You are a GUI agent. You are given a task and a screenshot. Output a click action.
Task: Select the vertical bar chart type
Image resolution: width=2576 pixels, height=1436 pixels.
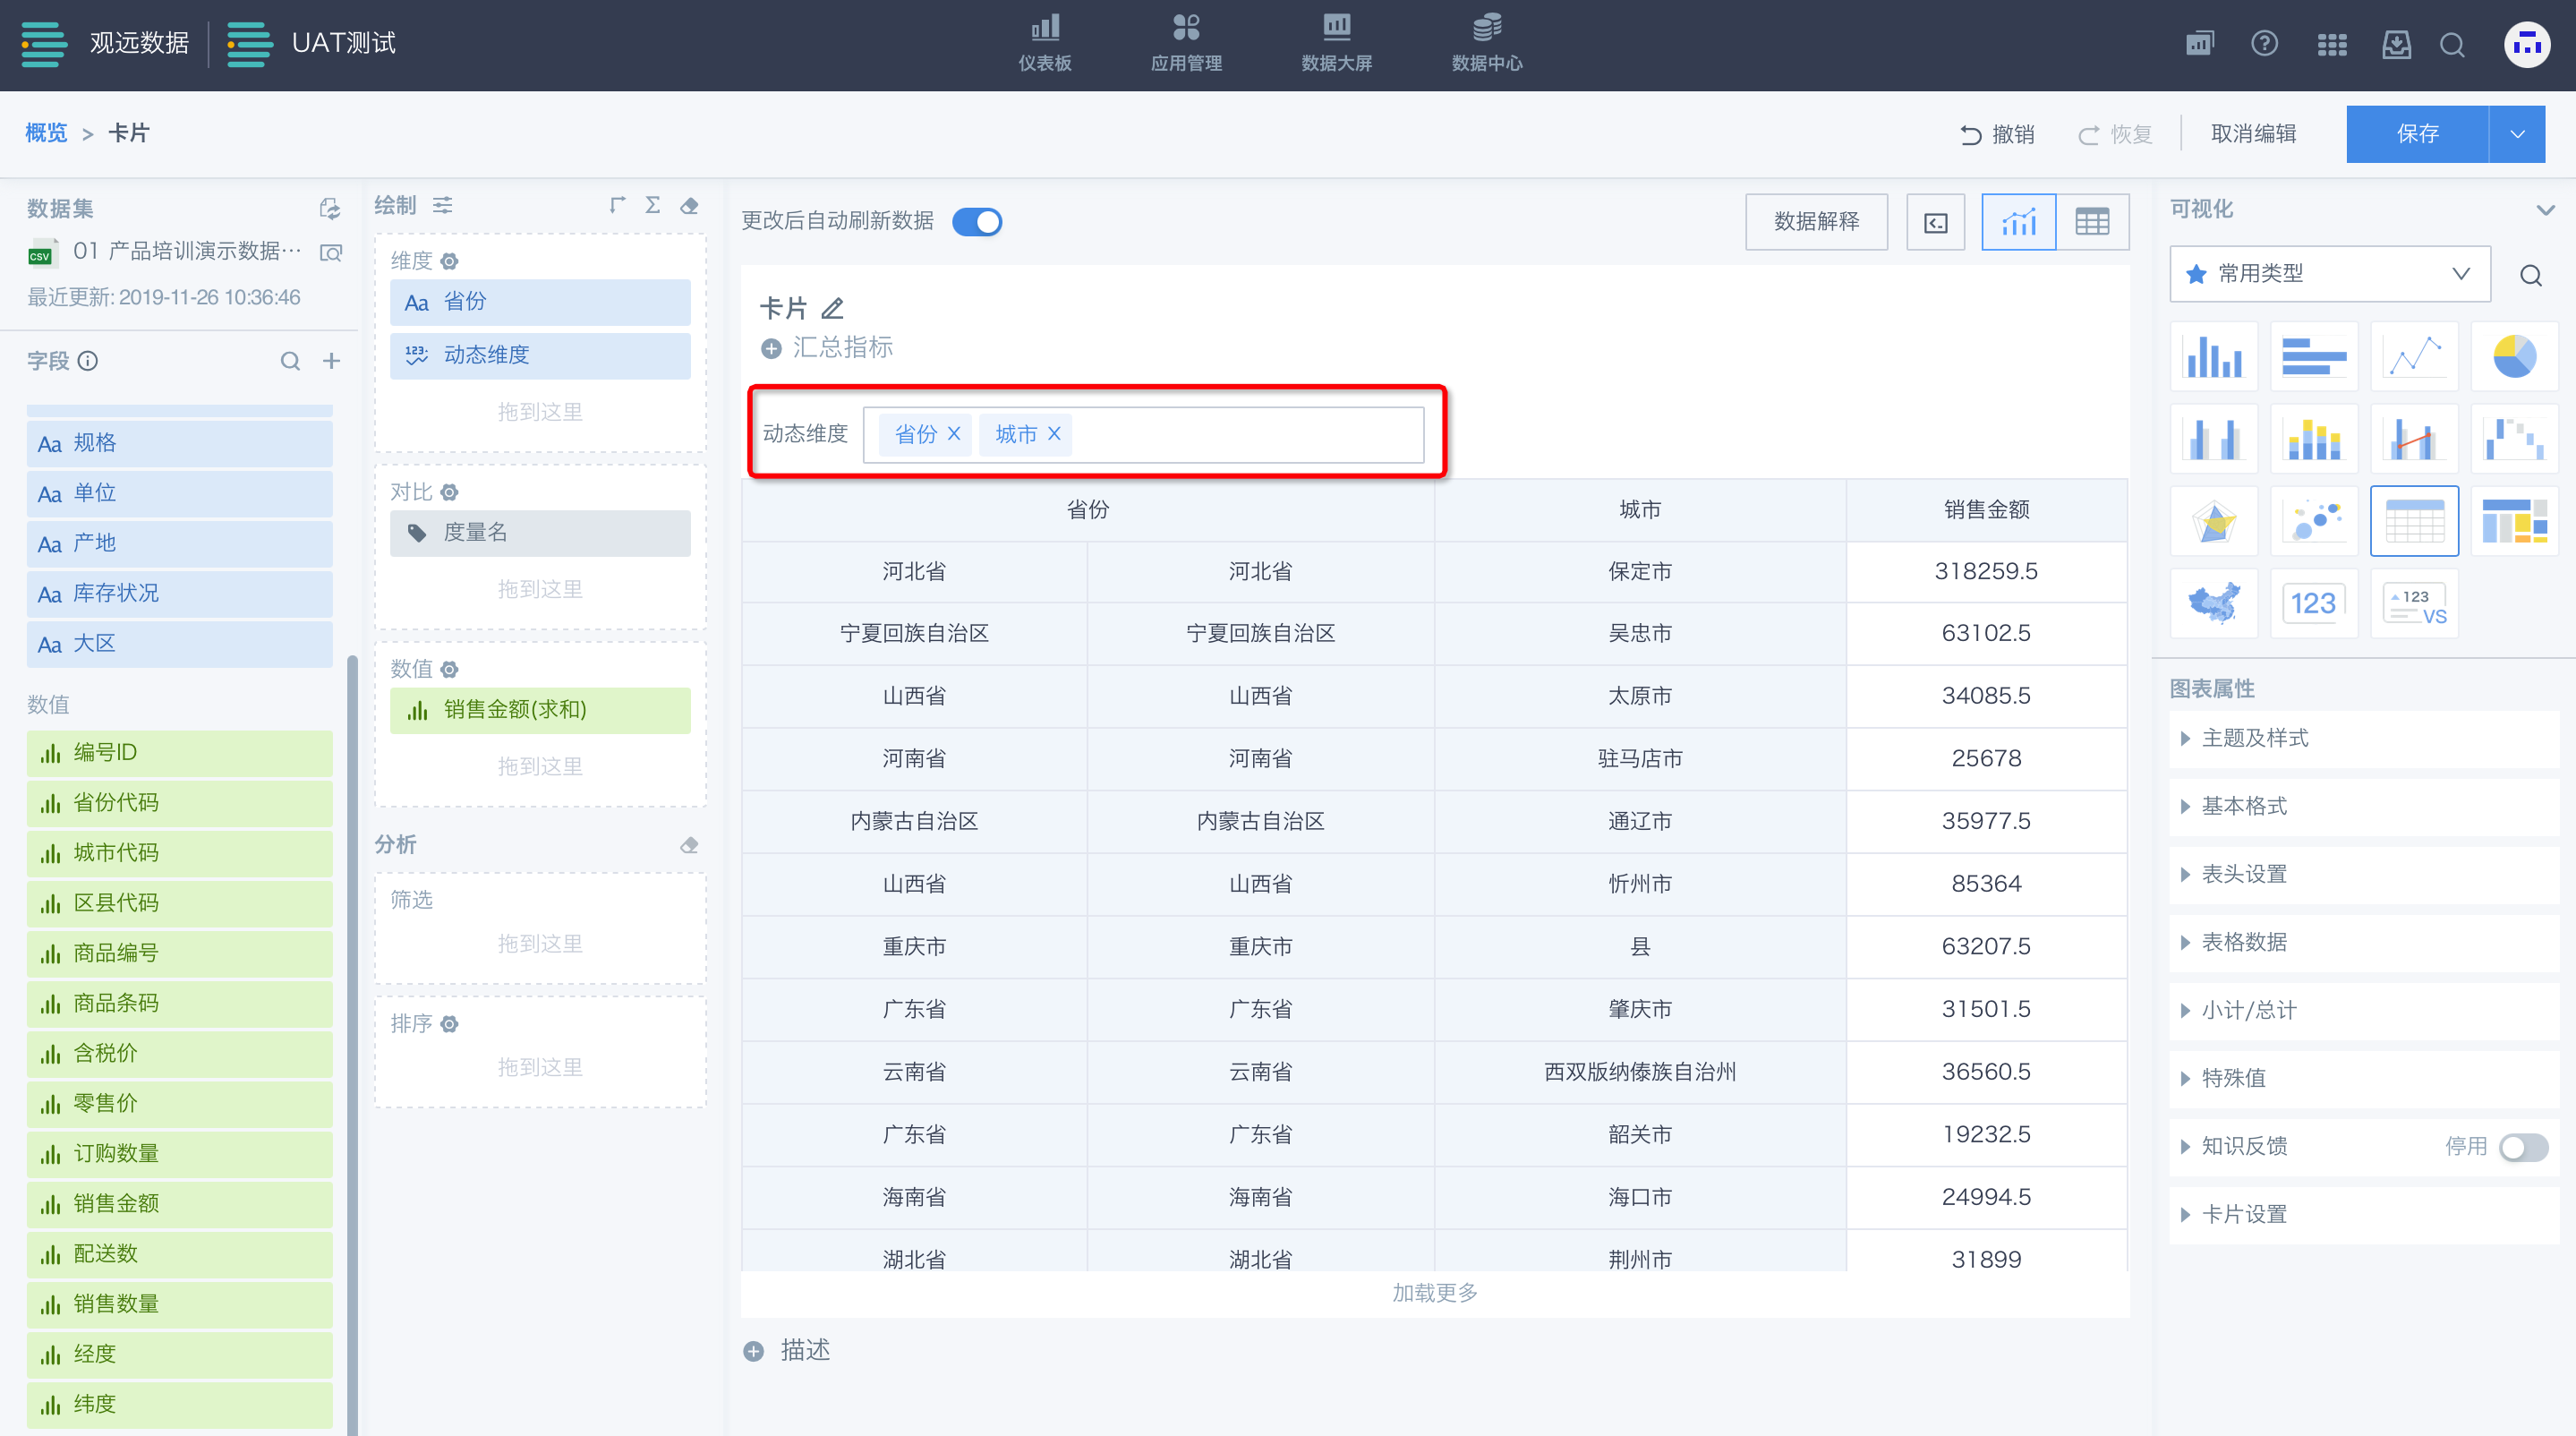point(2214,356)
